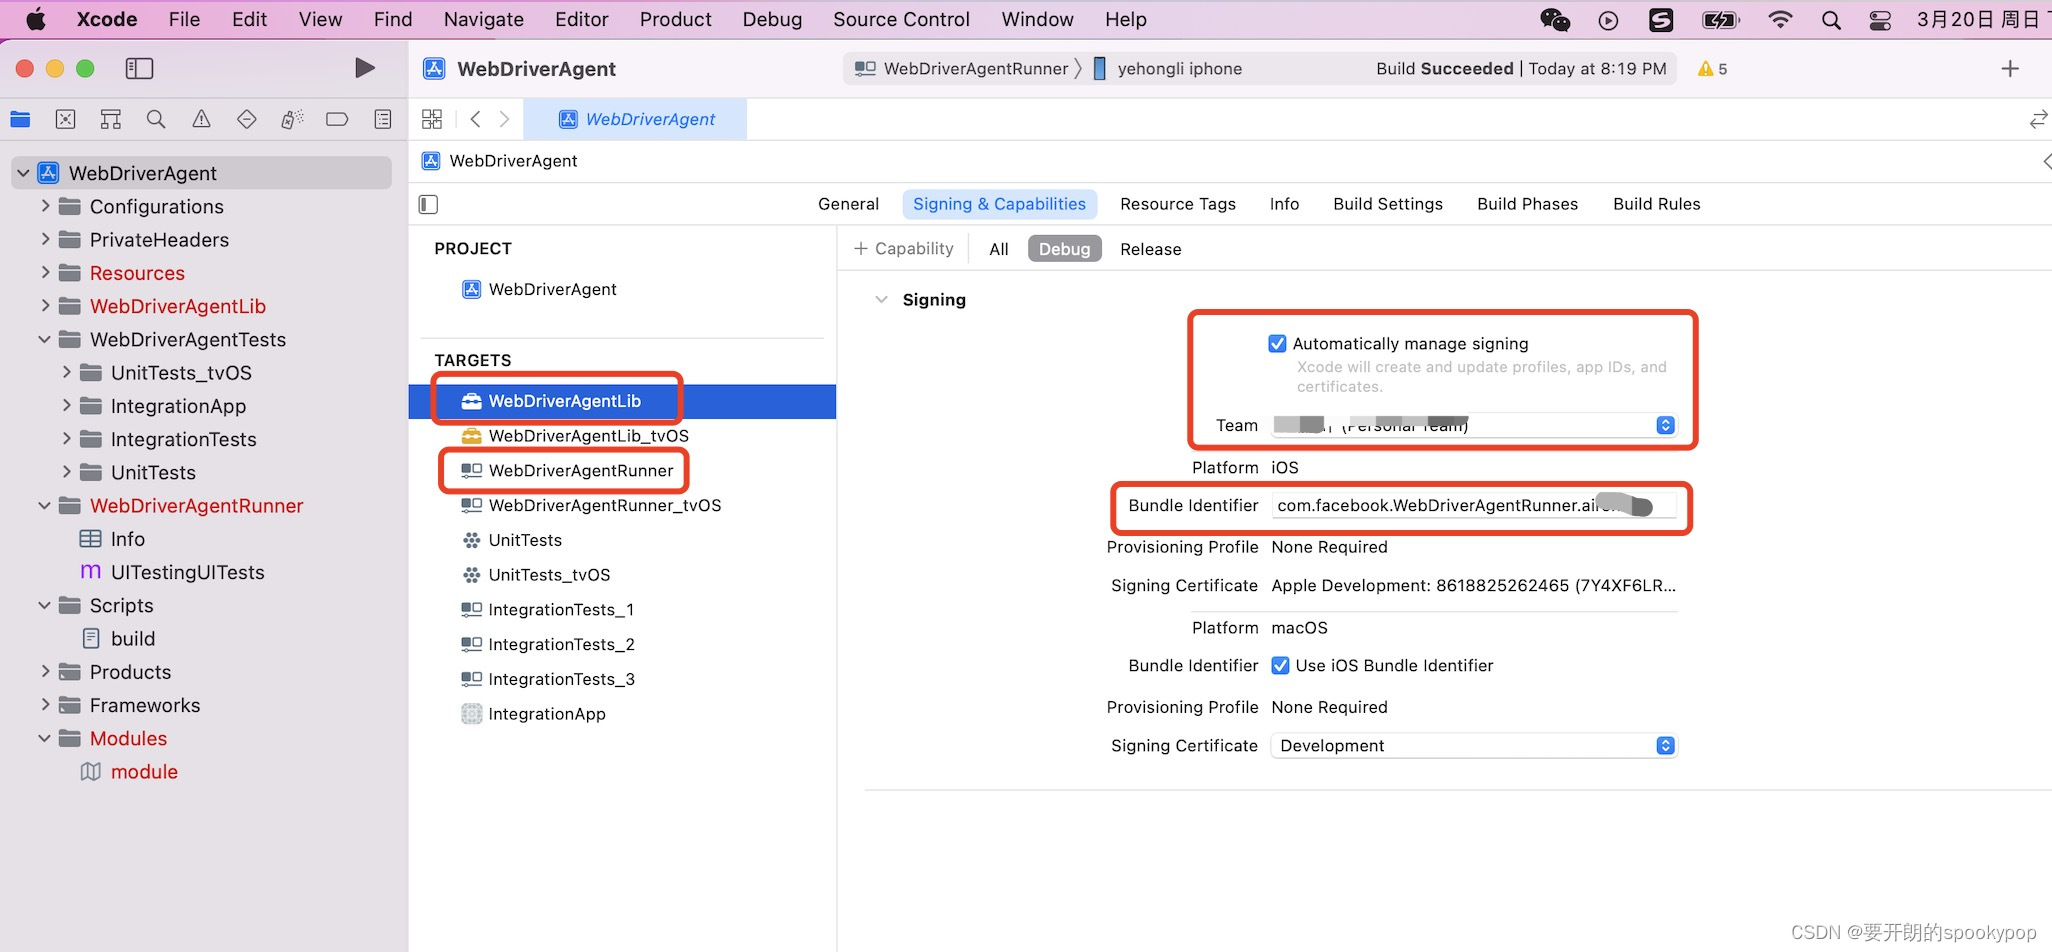
Task: Open the Build Phases tab
Action: pyautogui.click(x=1527, y=204)
